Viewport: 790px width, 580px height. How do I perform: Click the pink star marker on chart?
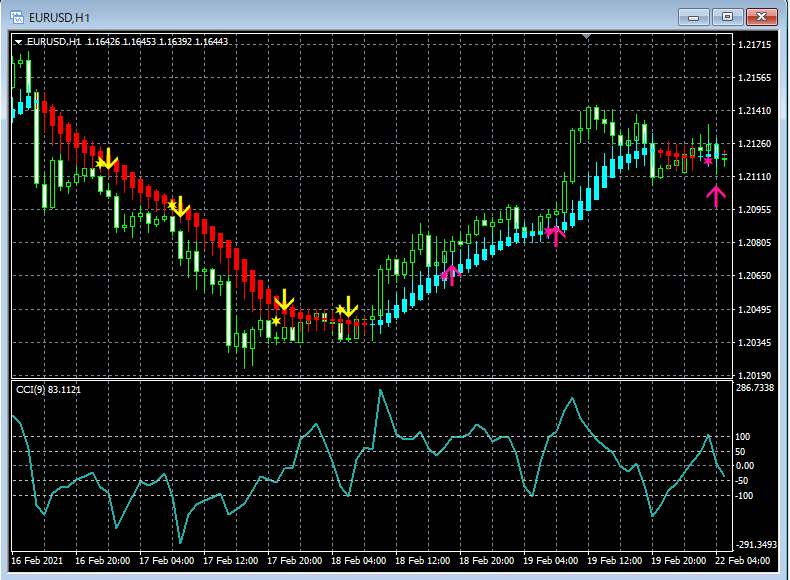[708, 161]
